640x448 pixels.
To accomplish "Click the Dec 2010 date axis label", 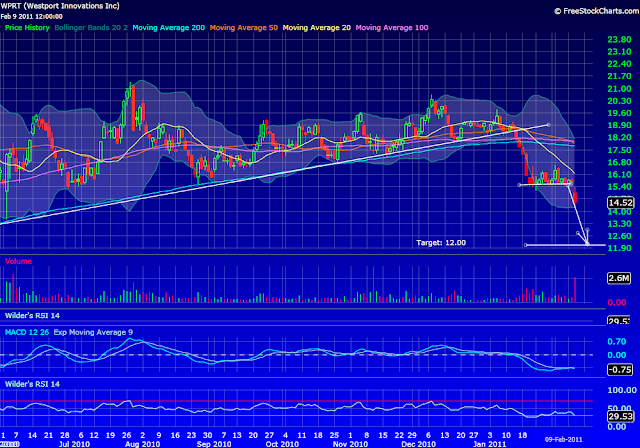I will pos(418,444).
